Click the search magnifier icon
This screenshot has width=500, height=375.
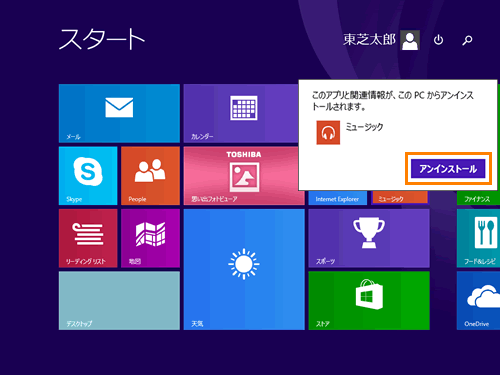[x=467, y=40]
